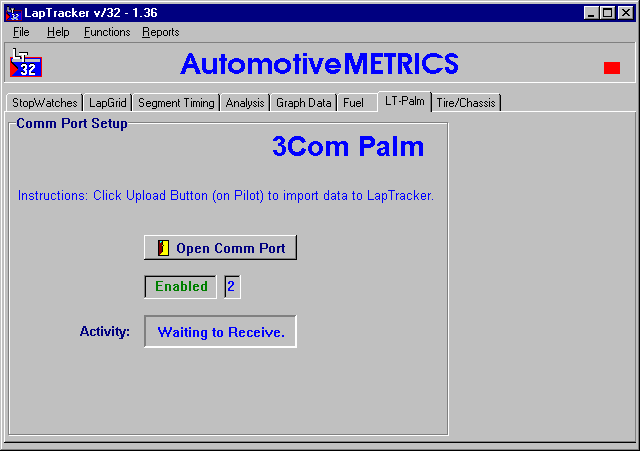640x451 pixels.
Task: Select the LT-Palm tab
Action: tap(404, 101)
